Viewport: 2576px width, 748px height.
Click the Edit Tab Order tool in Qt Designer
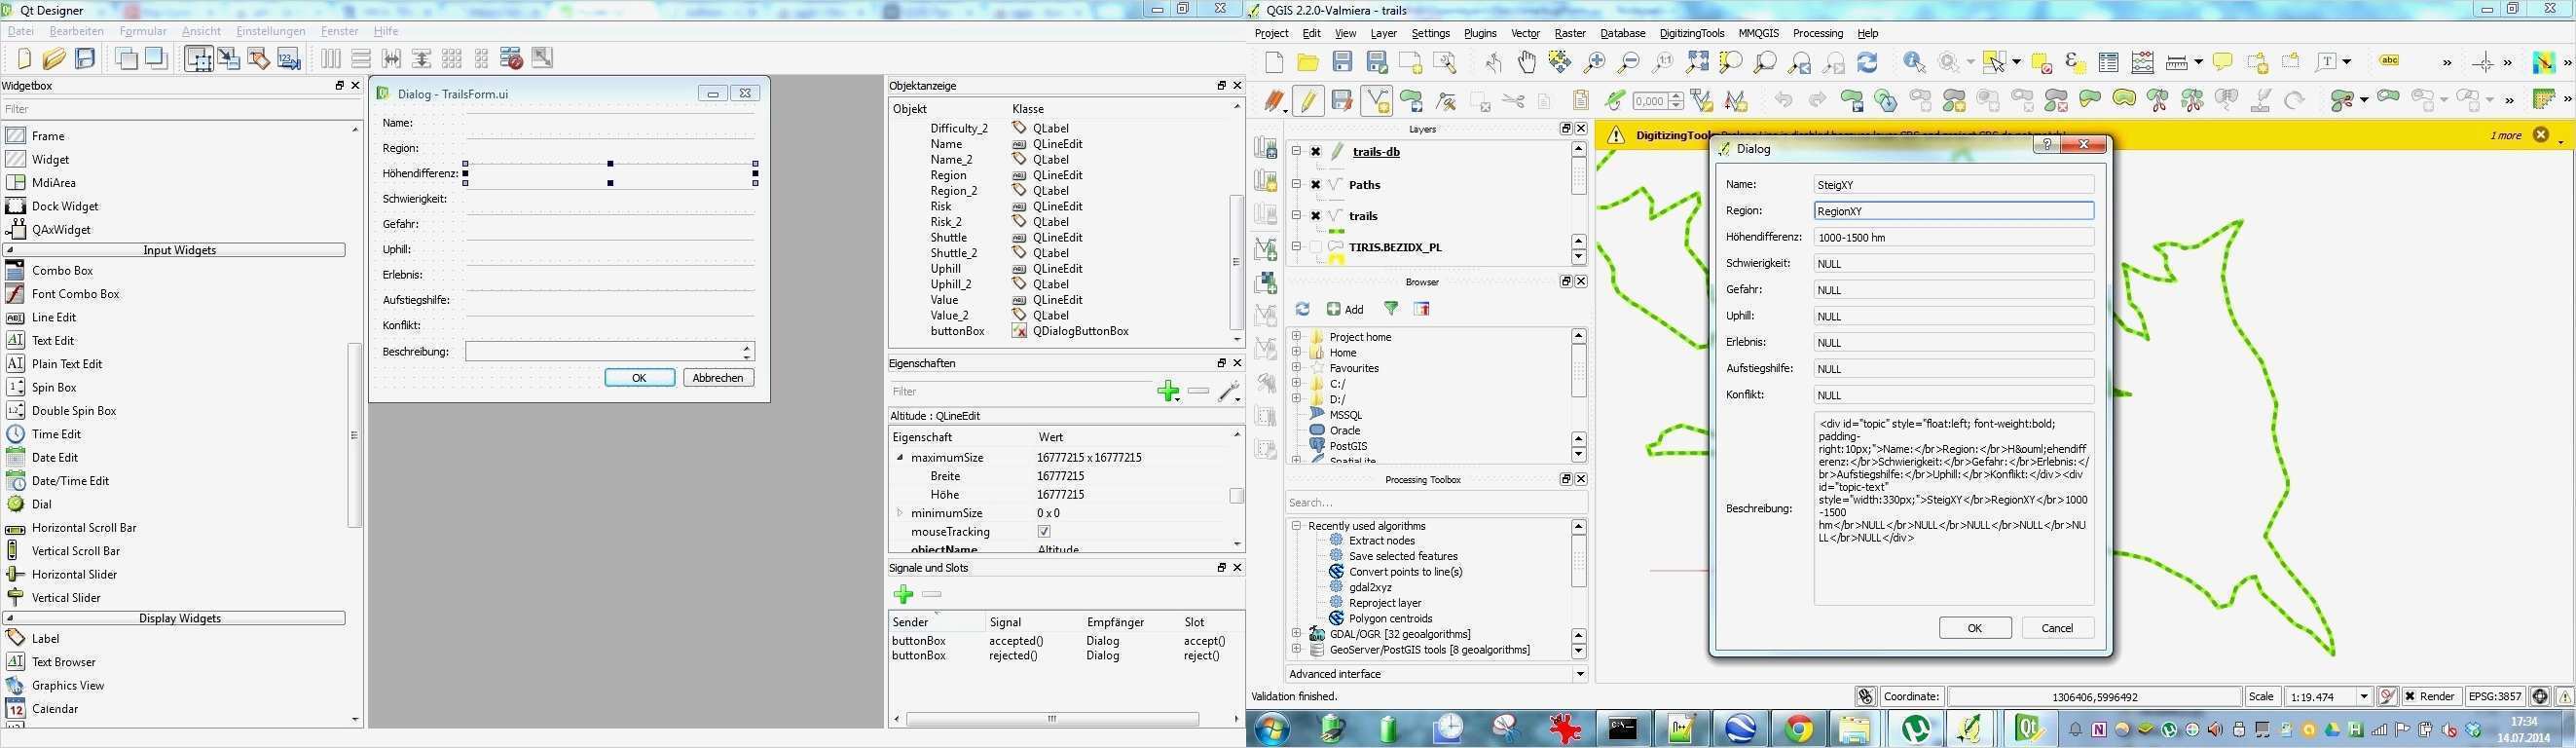click(x=289, y=59)
